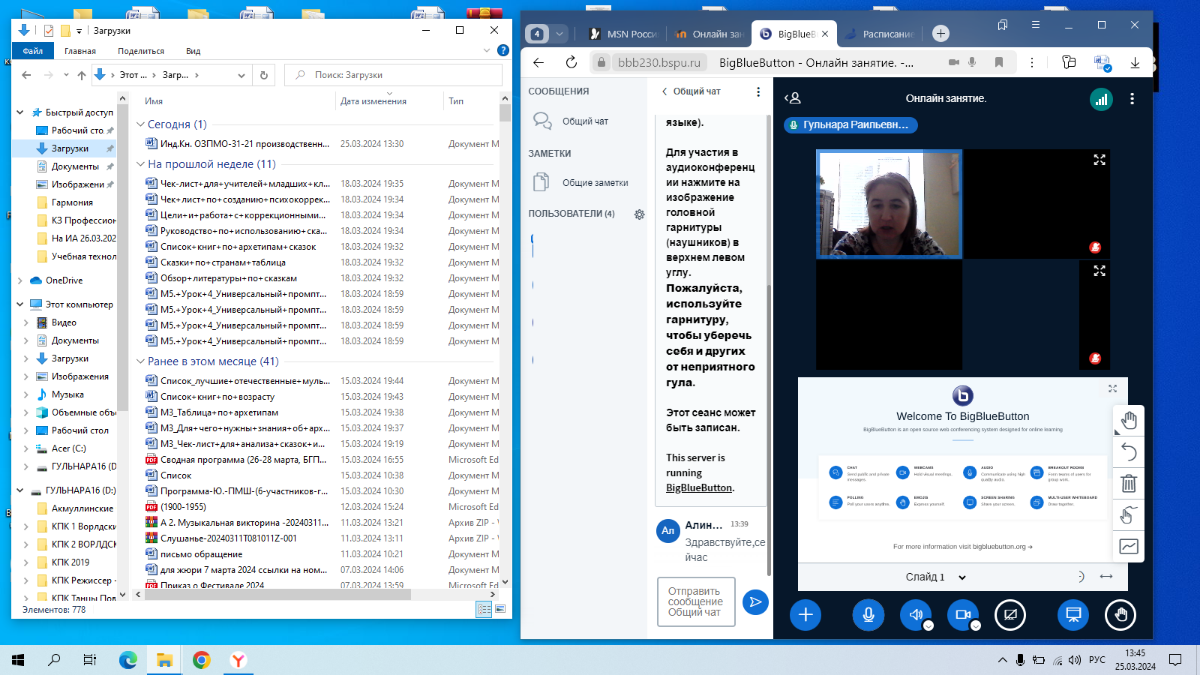Open audio device options arrow on speaker
The height and width of the screenshot is (675, 1200).
pos(928,626)
